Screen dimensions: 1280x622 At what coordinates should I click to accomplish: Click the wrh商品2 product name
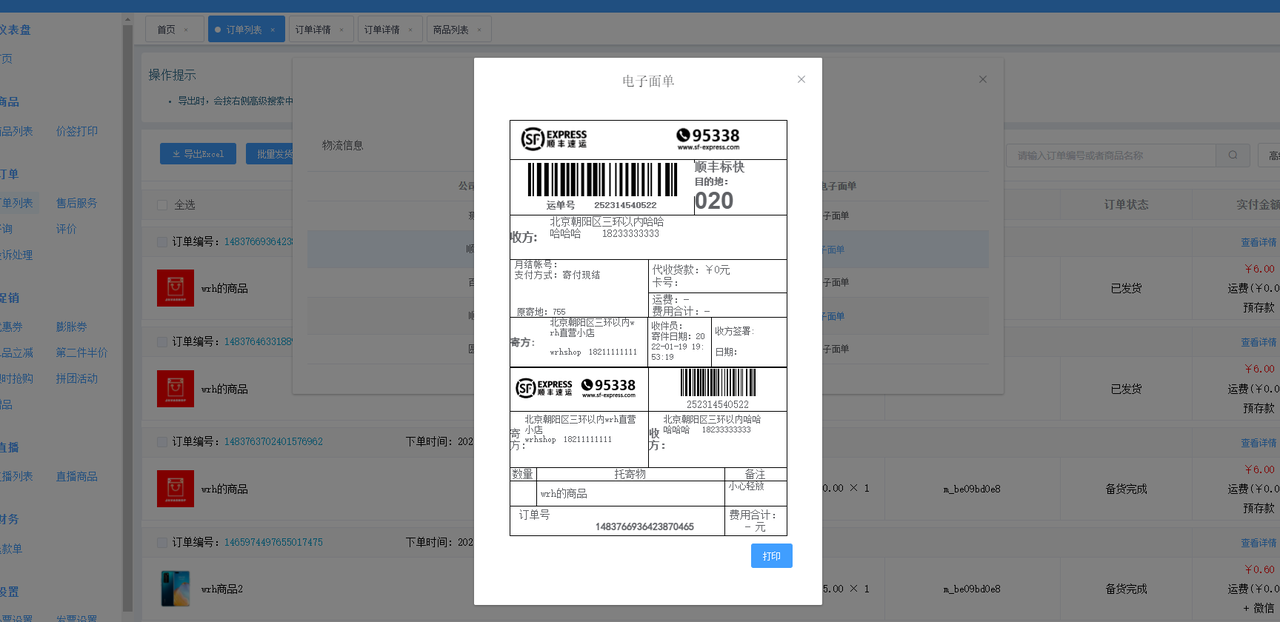tap(222, 589)
